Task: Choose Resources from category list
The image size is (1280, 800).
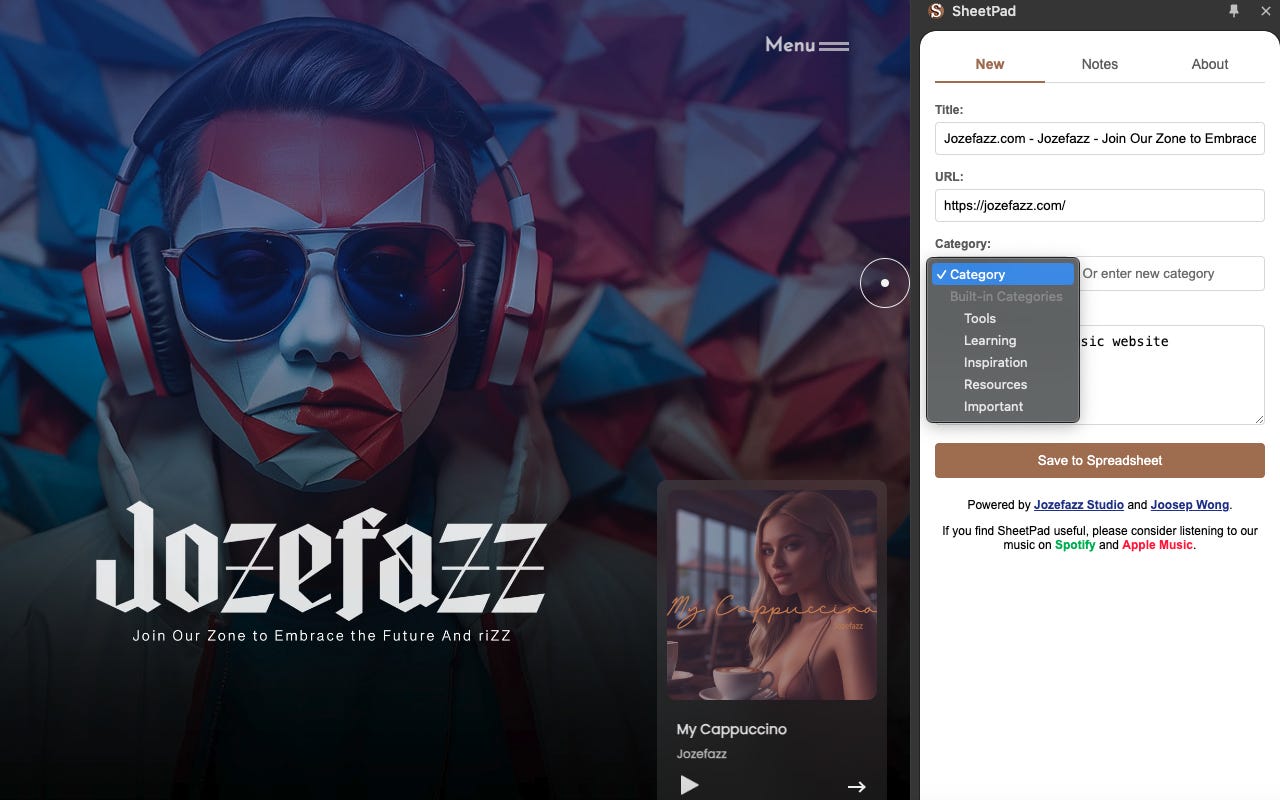Action: click(x=1003, y=384)
